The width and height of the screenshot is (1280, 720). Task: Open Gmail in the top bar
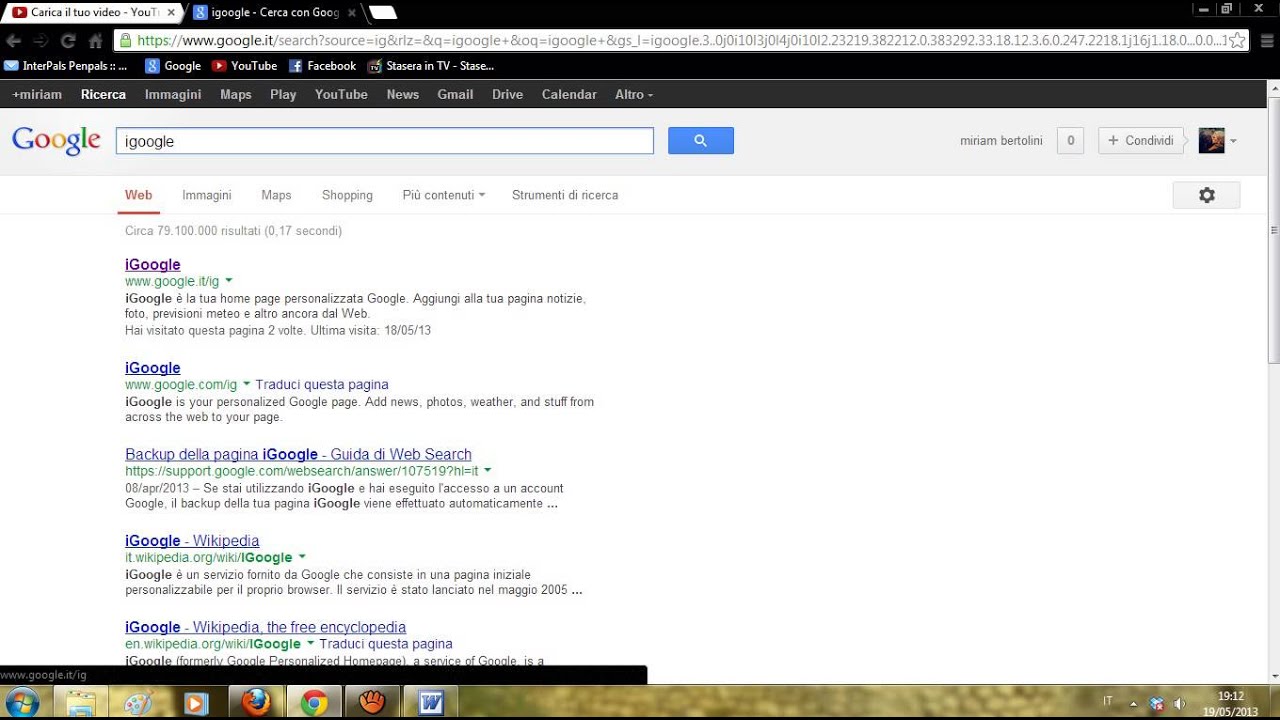click(455, 94)
